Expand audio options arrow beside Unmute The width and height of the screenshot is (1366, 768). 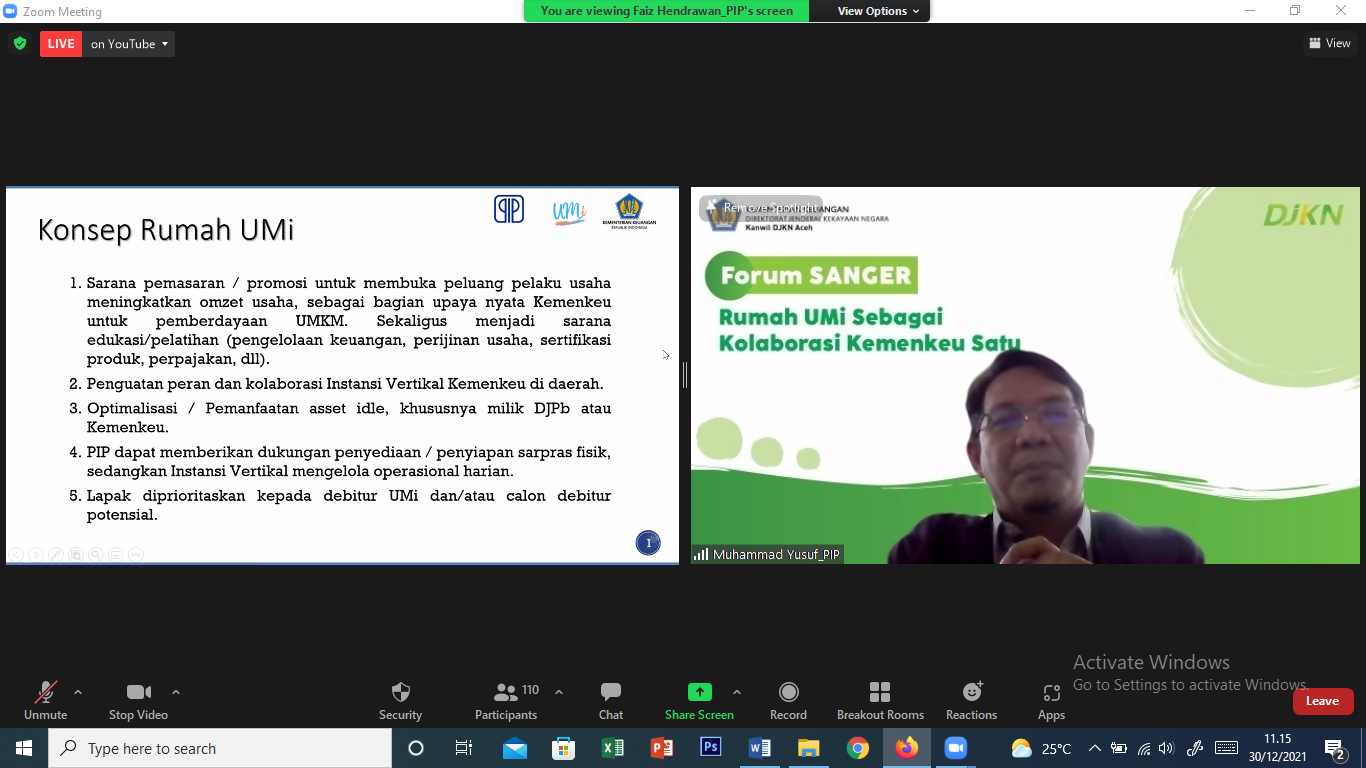pos(78,692)
